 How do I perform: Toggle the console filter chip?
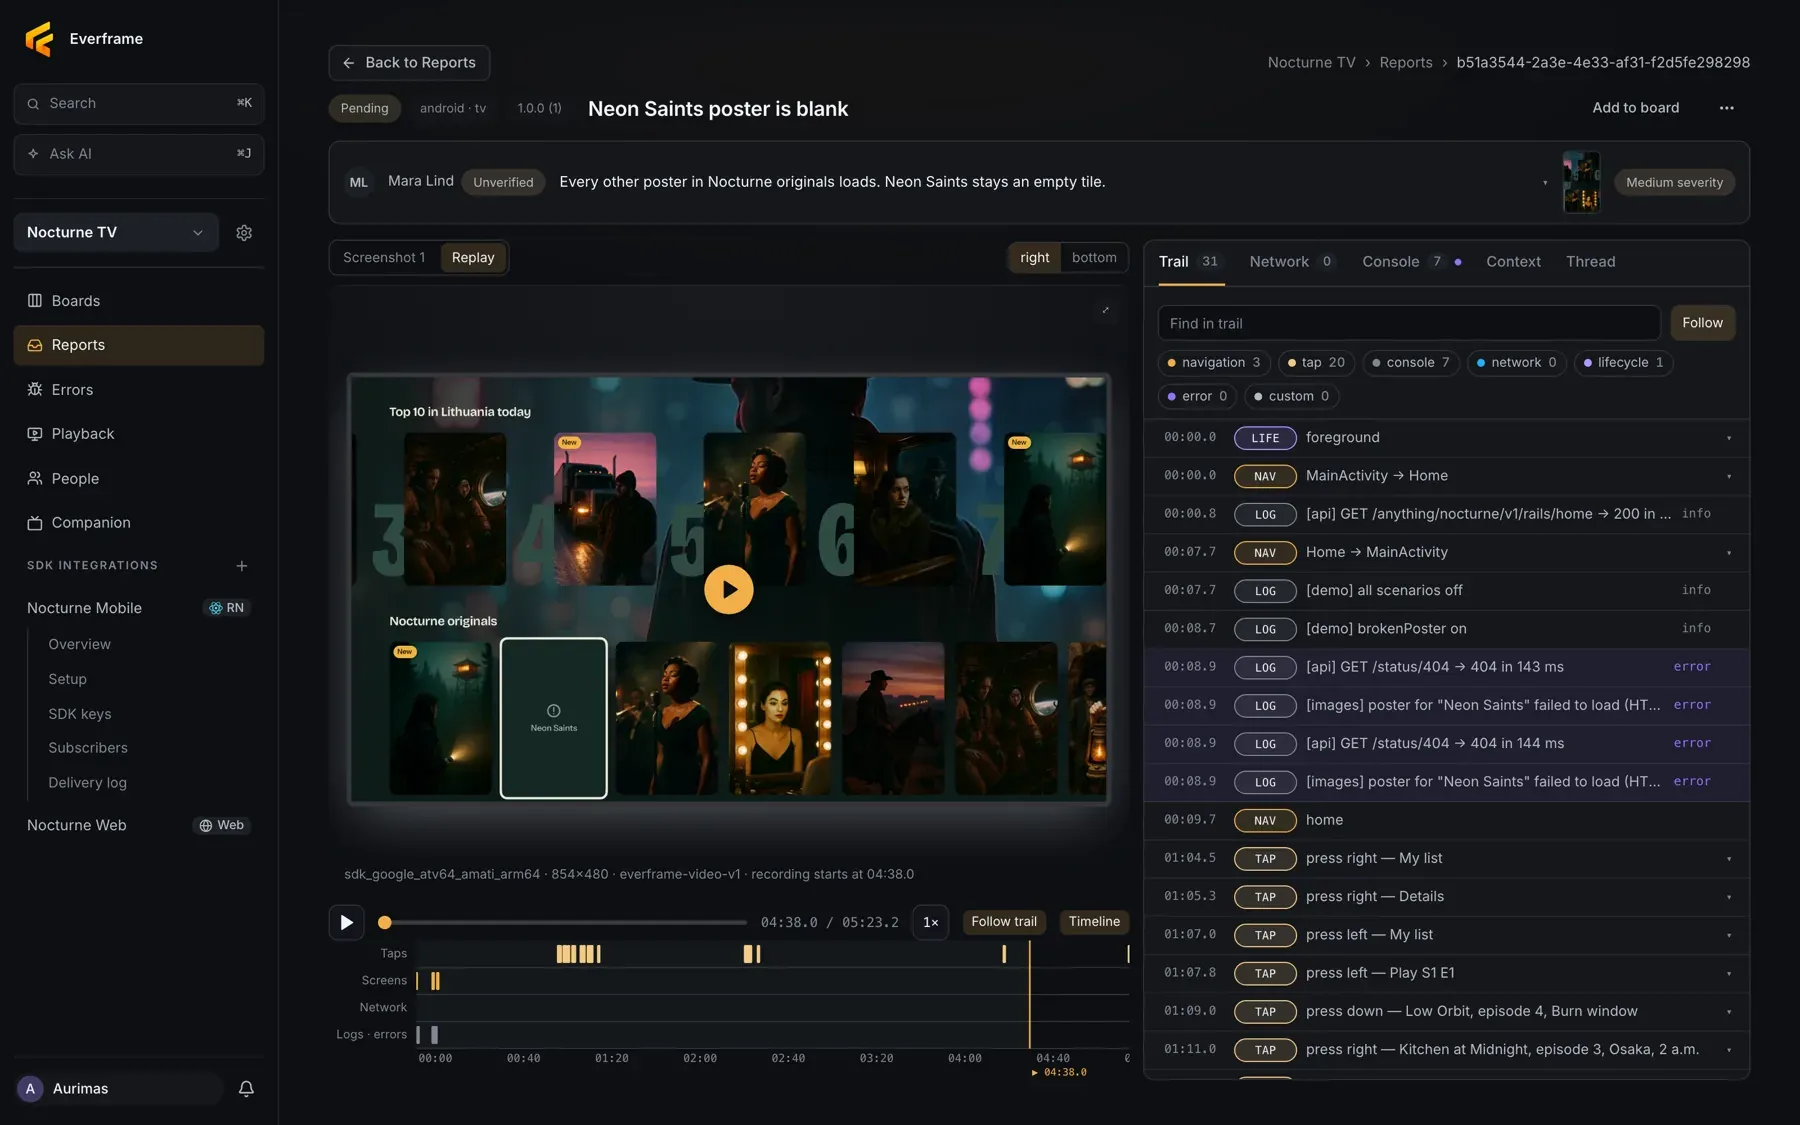tap(1411, 363)
